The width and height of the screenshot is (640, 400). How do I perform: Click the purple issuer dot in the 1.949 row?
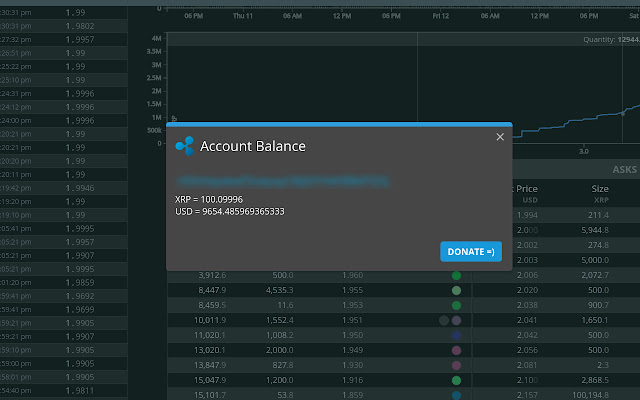click(456, 350)
